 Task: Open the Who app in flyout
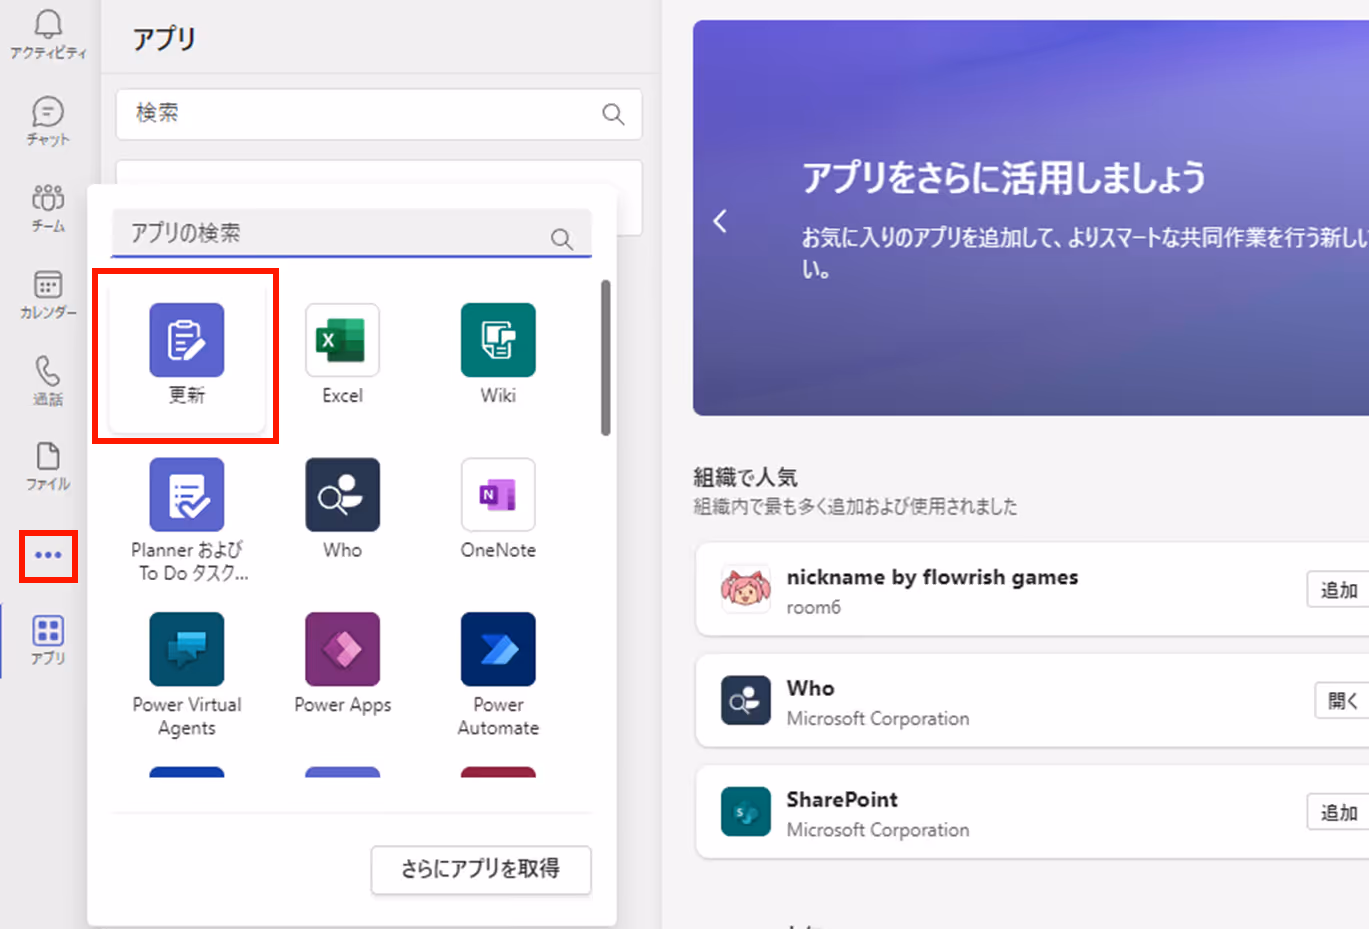[342, 494]
